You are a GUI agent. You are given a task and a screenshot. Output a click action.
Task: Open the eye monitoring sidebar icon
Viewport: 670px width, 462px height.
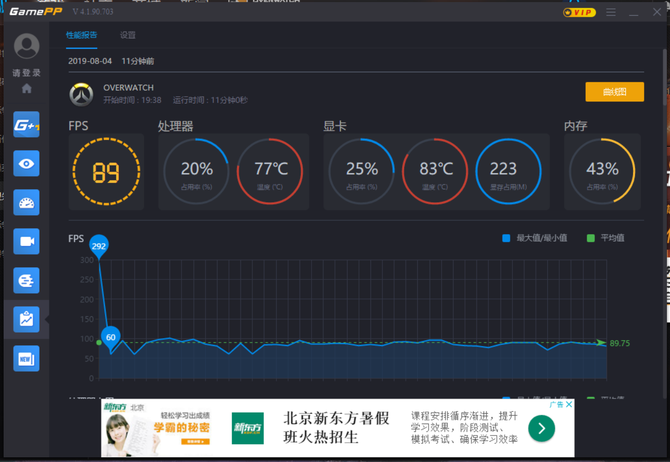26,163
